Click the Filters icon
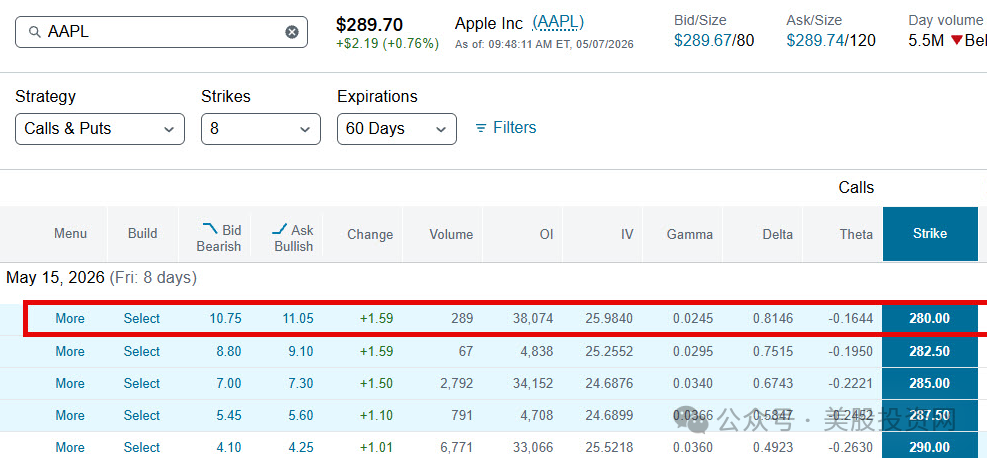This screenshot has width=987, height=458. point(481,128)
